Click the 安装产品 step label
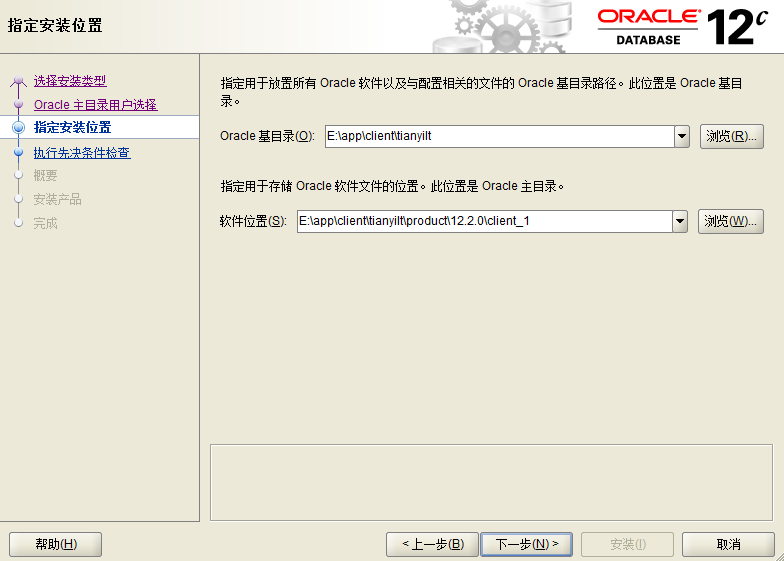 pyautogui.click(x=58, y=200)
